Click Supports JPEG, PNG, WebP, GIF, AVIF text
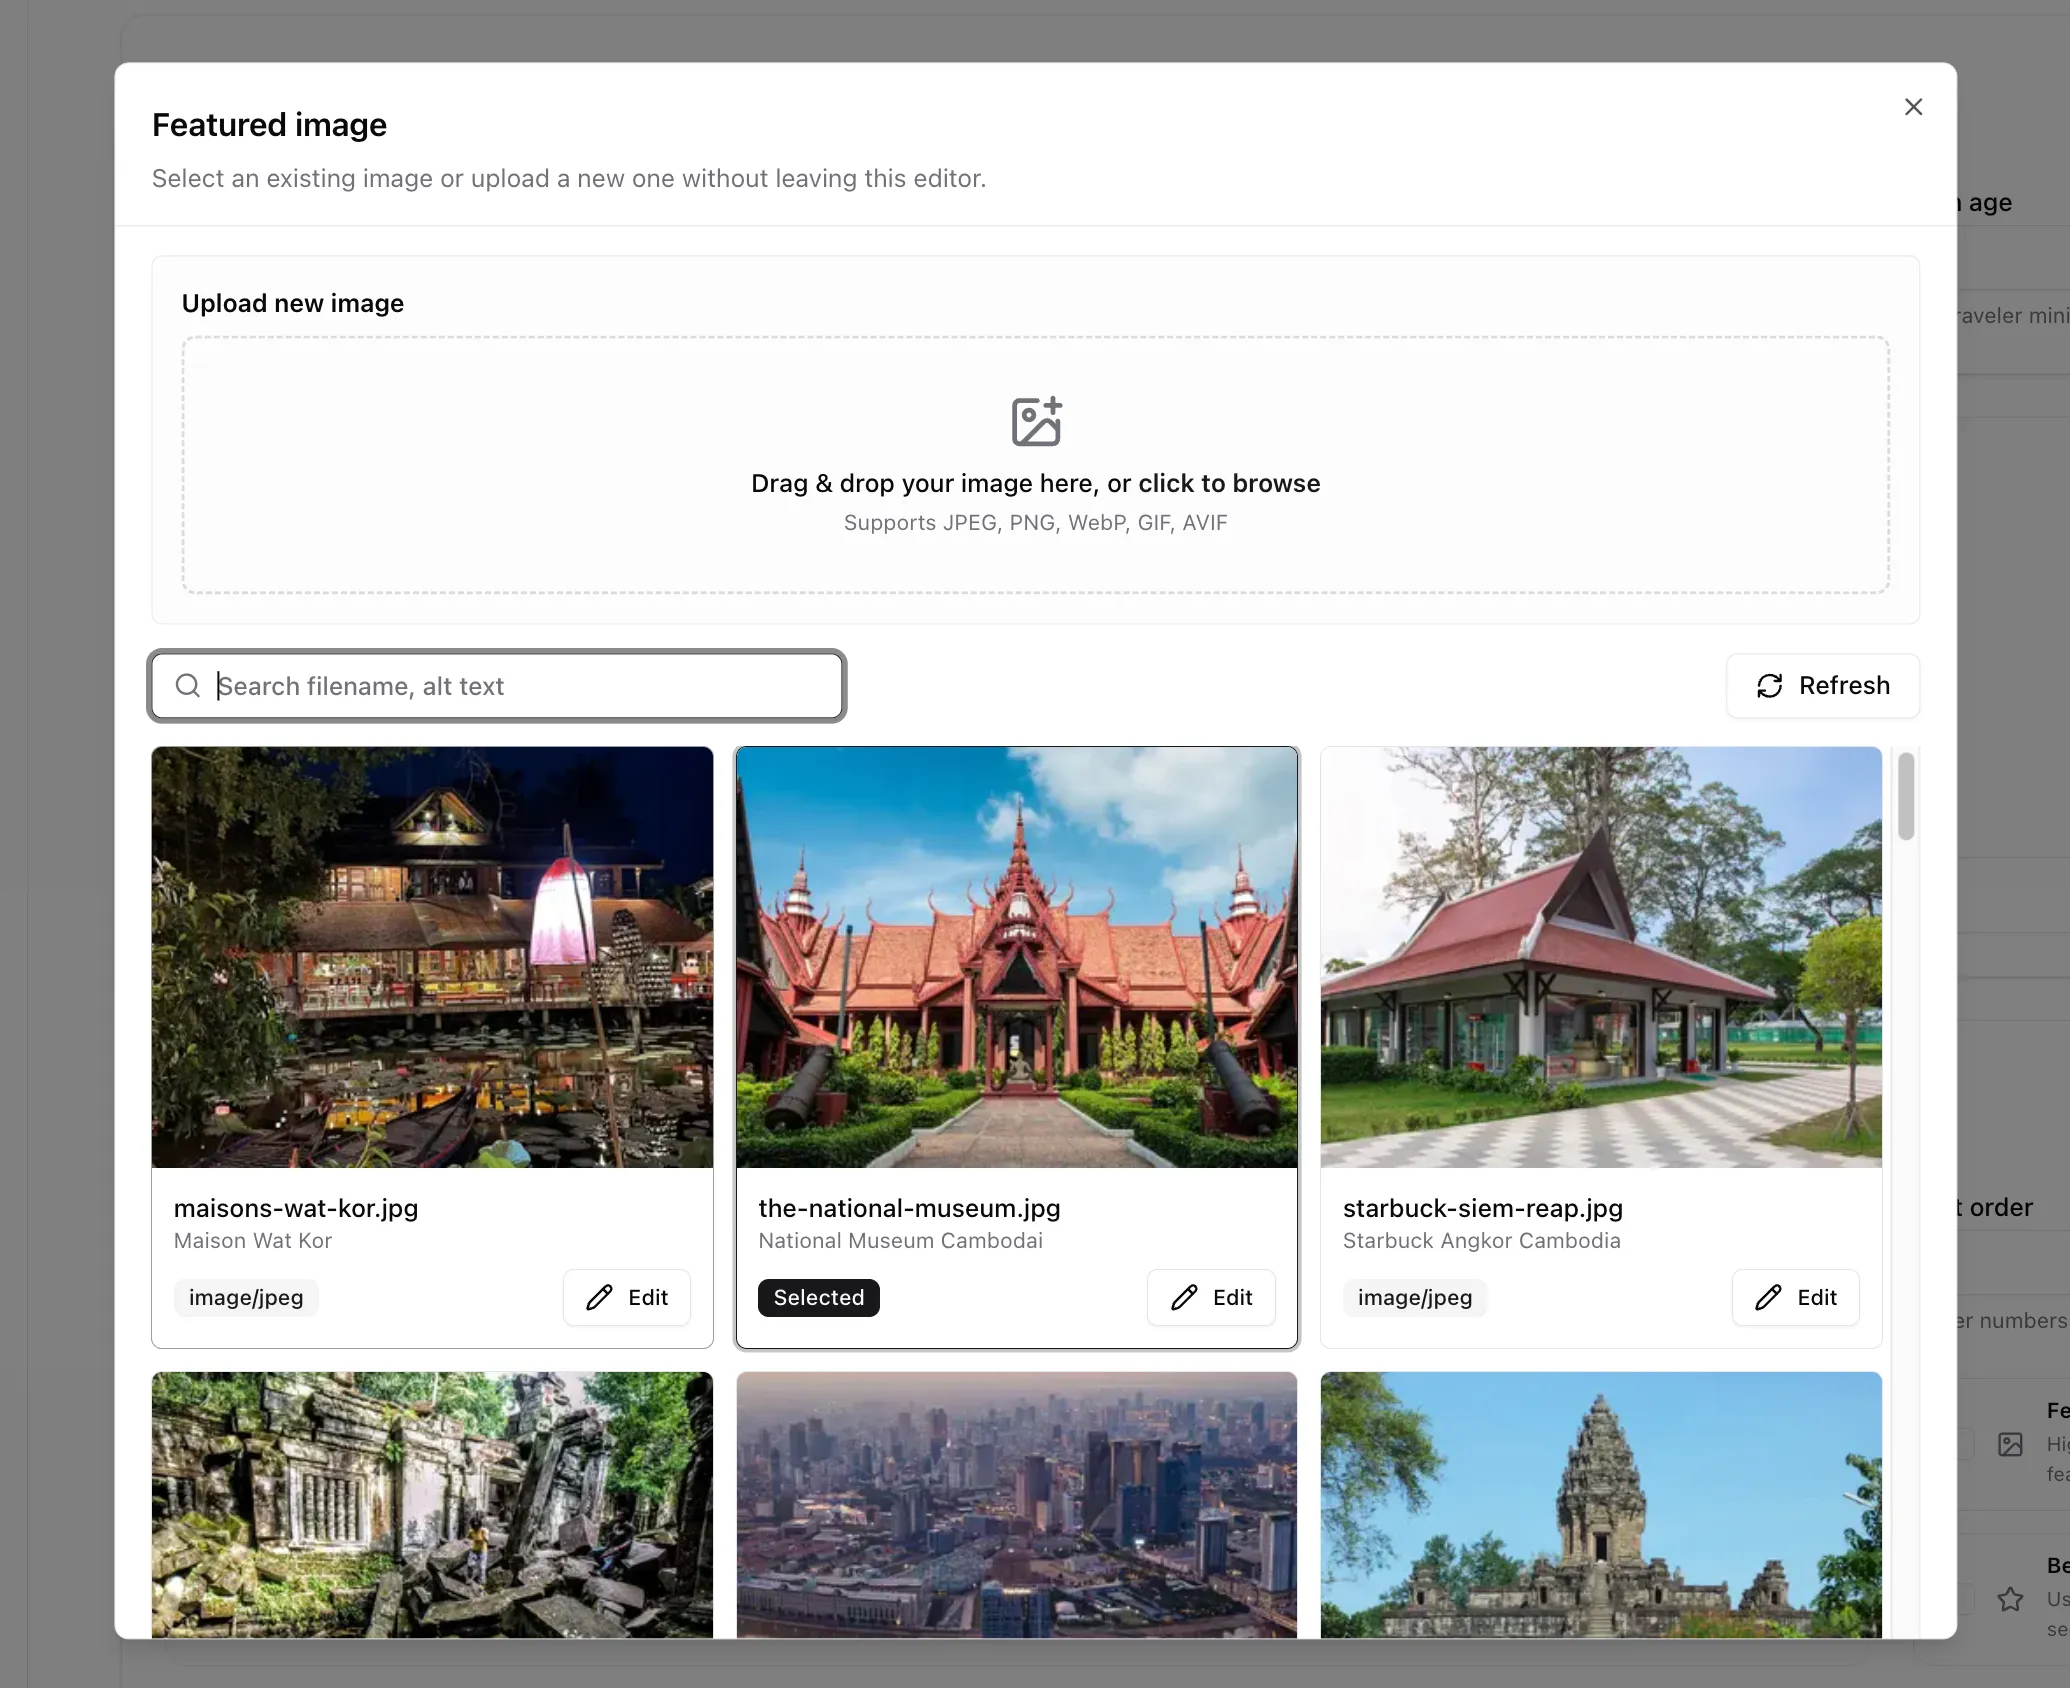The width and height of the screenshot is (2070, 1688). pyautogui.click(x=1036, y=523)
